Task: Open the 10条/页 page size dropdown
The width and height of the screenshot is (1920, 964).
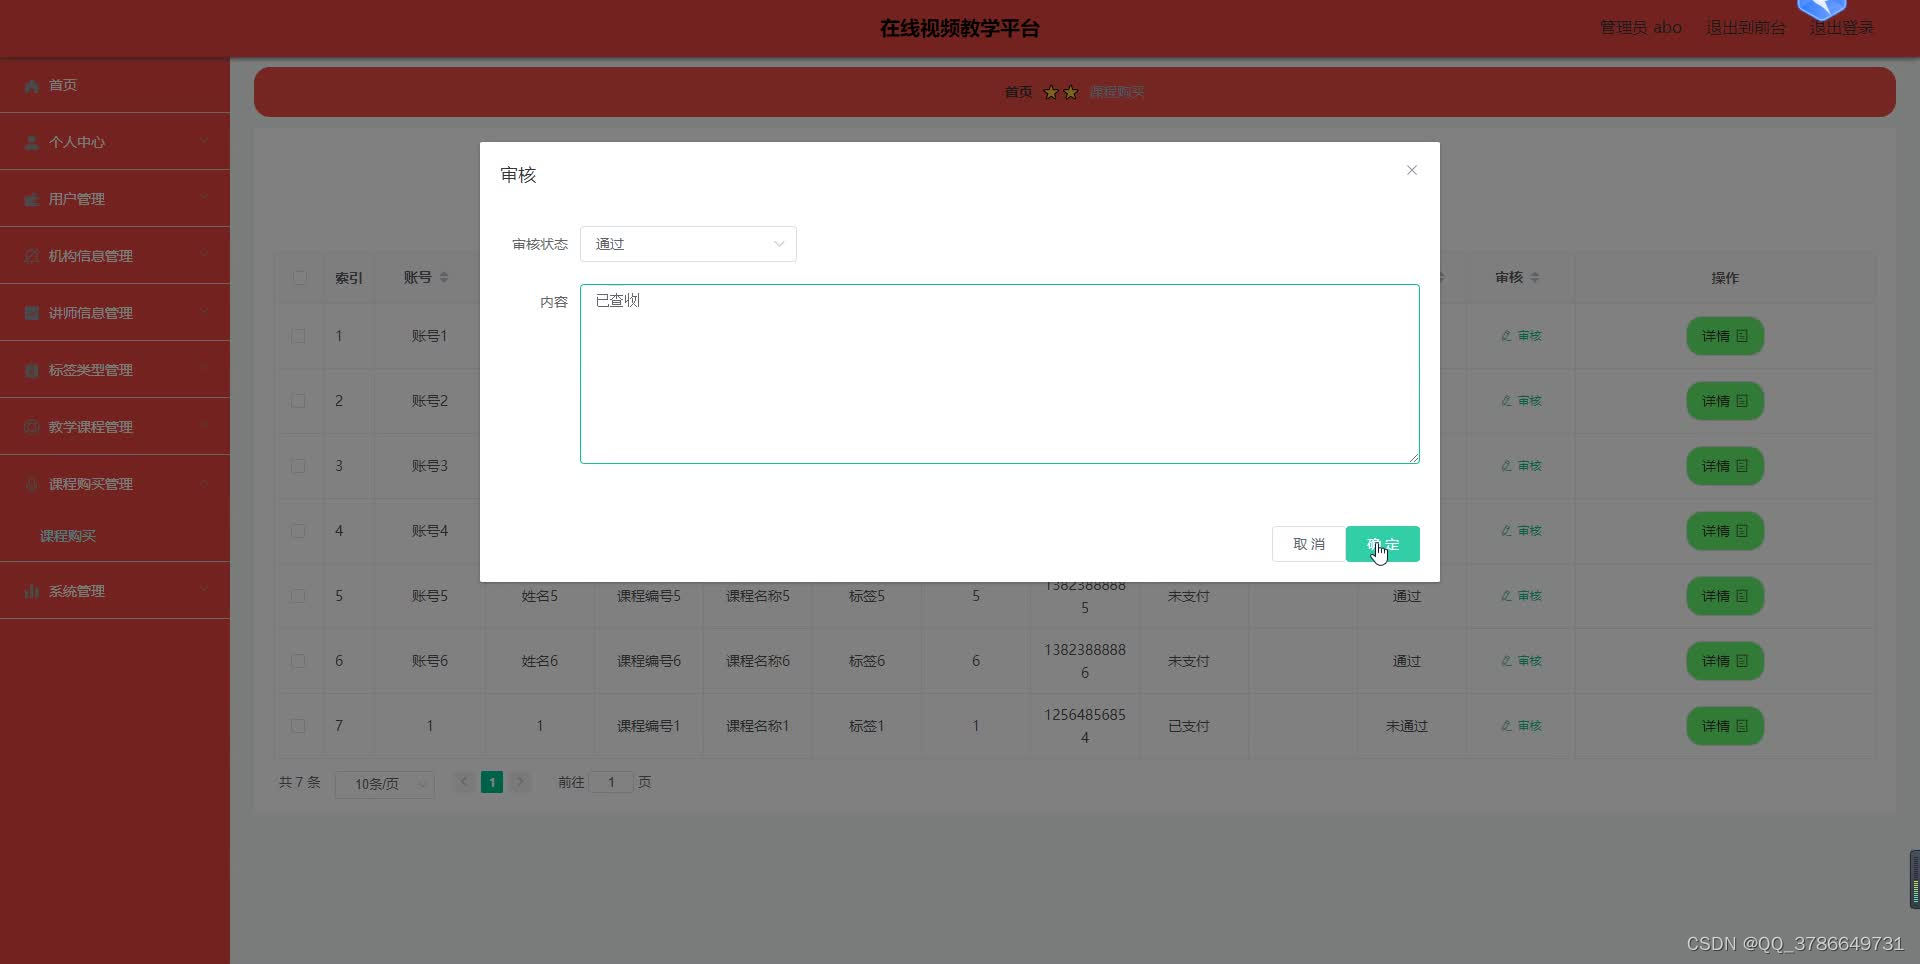Action: tap(385, 784)
